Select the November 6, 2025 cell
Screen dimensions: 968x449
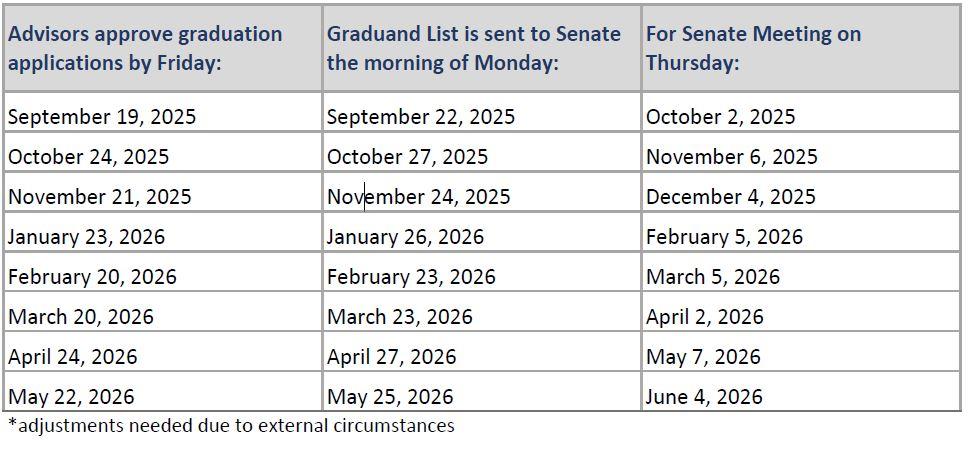(732, 157)
